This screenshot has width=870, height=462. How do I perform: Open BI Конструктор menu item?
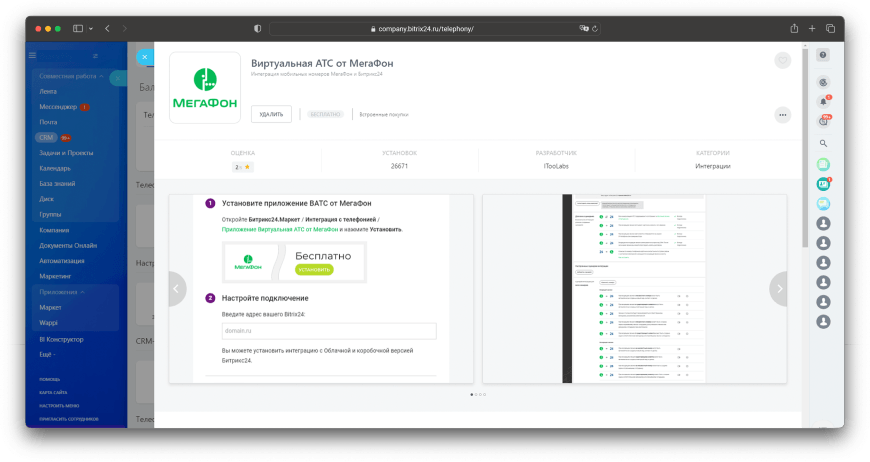[x=61, y=339]
